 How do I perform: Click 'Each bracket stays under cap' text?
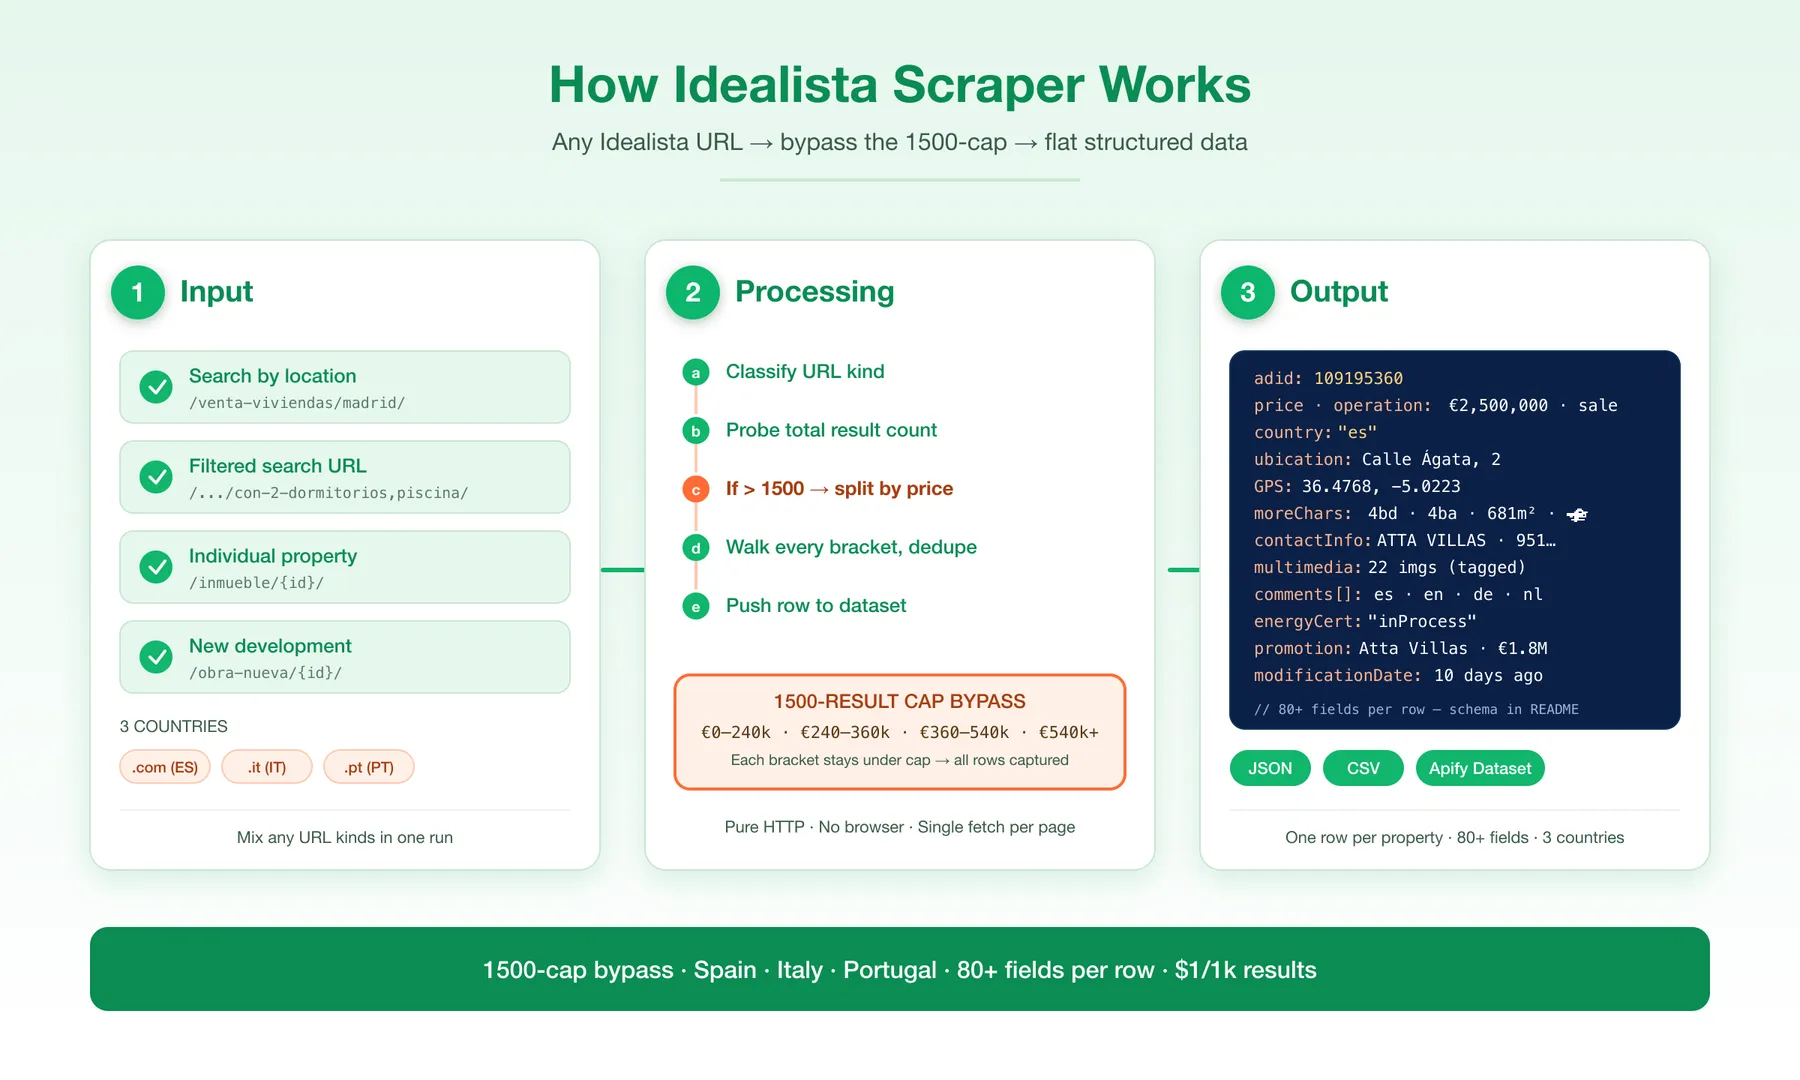900,760
